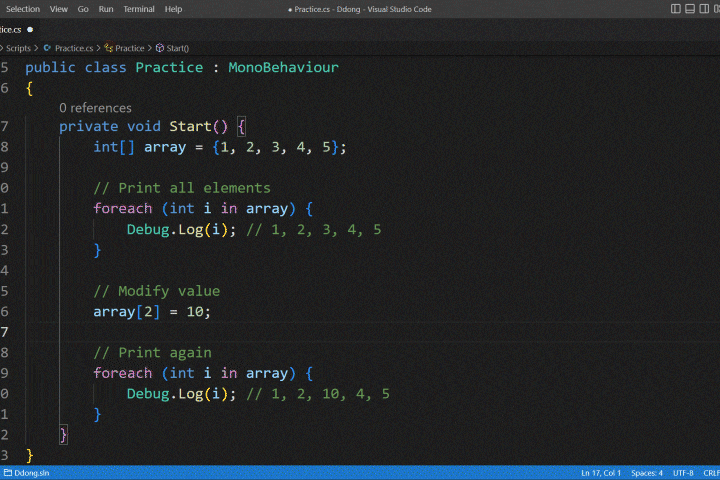720x480 pixels.
Task: Click the 'Start()' method name in the code
Action: pos(198,126)
